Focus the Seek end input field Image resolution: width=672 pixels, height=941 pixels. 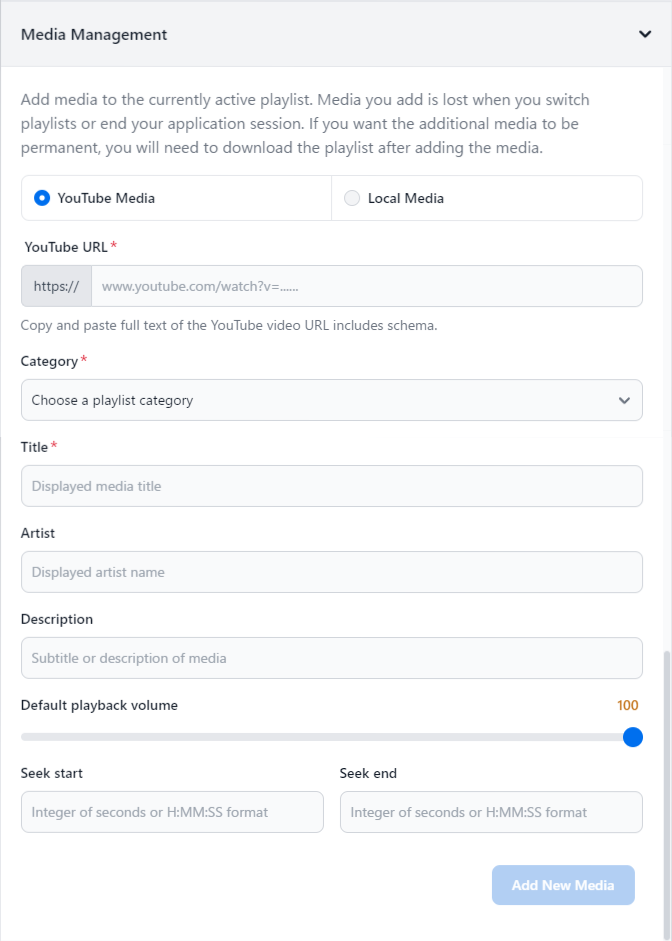tap(491, 812)
